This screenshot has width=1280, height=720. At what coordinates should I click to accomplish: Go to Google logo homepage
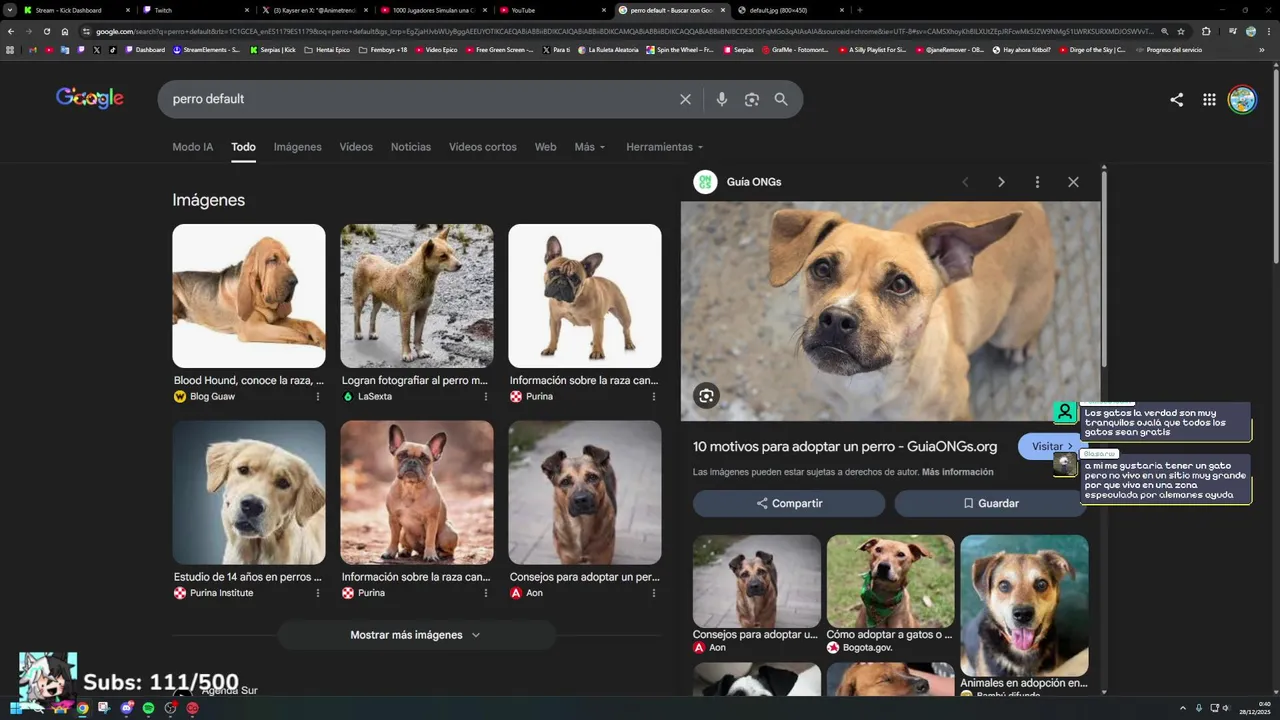pyautogui.click(x=90, y=98)
